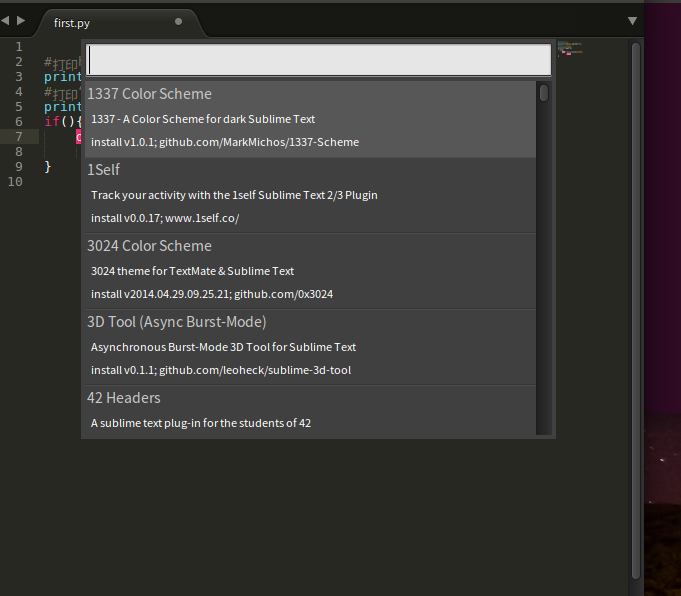This screenshot has height=596, width=681.
Task: Click the closing brace on line 9
Action: tap(48, 166)
